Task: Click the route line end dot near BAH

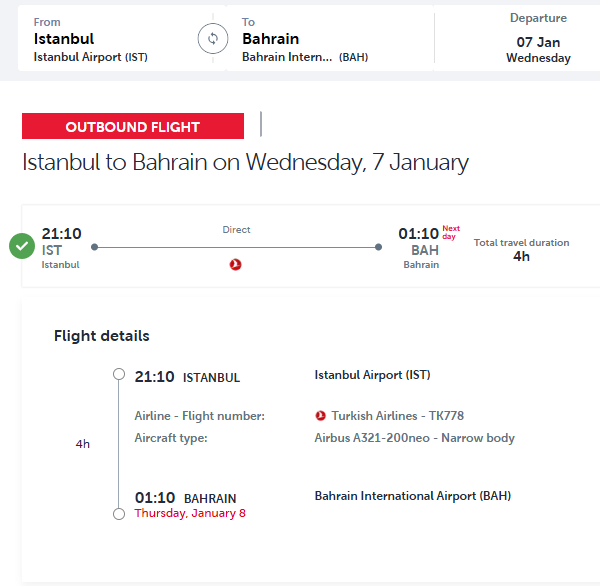Action: pos(378,246)
